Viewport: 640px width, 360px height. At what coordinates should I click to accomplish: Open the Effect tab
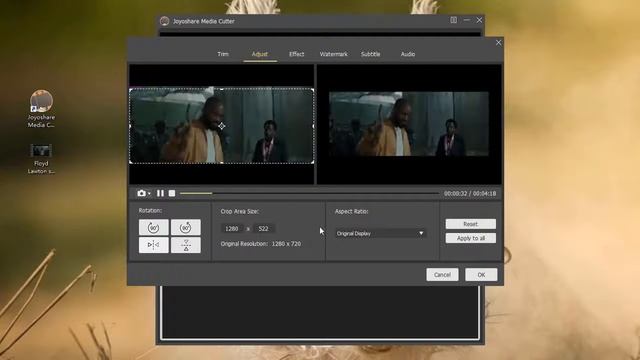tap(296, 54)
